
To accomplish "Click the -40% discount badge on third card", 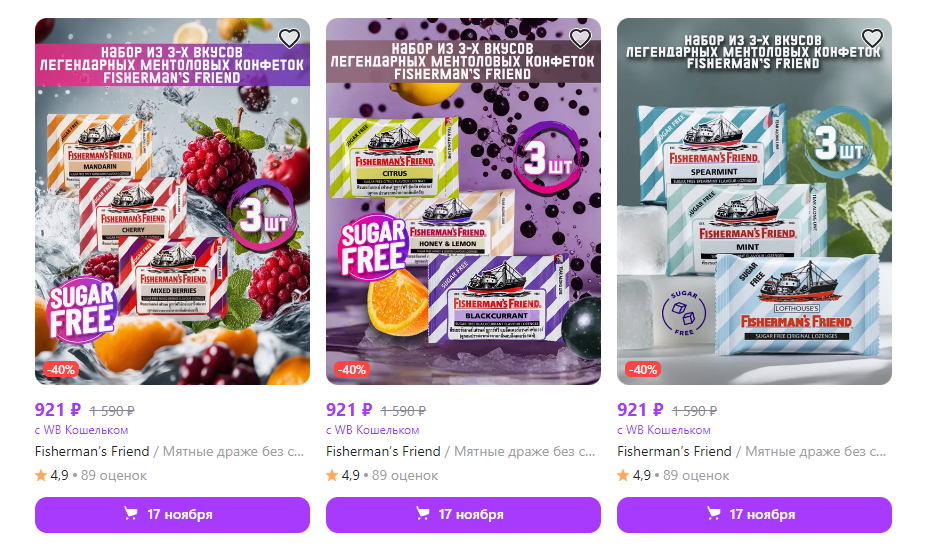I will pyautogui.click(x=642, y=369).
